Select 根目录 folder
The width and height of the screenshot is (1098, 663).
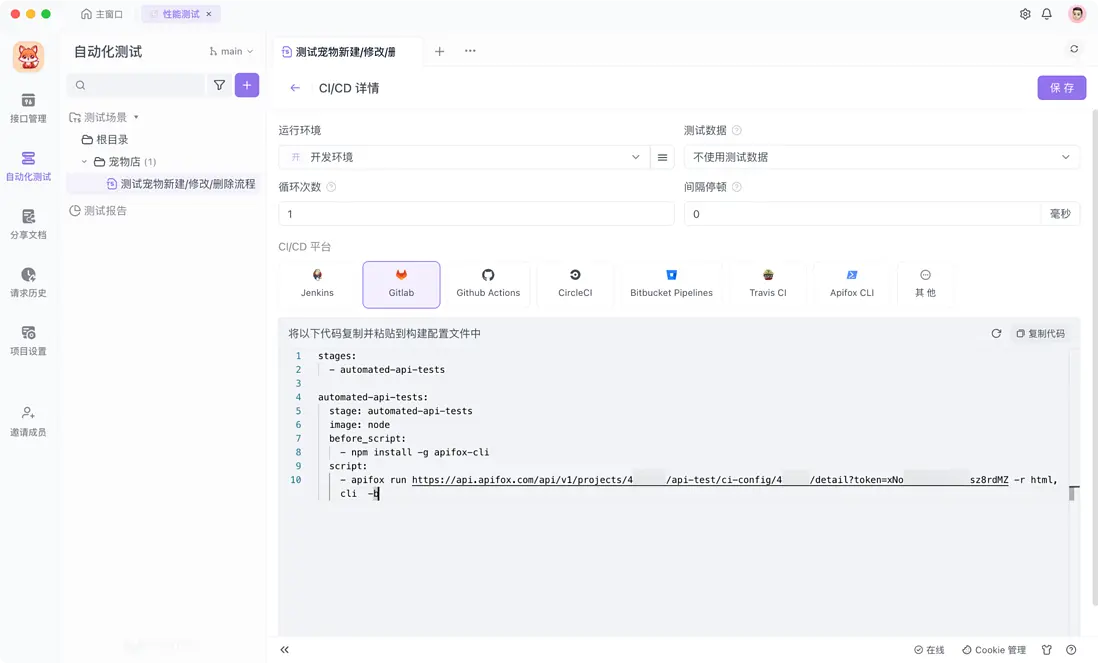pyautogui.click(x=105, y=139)
